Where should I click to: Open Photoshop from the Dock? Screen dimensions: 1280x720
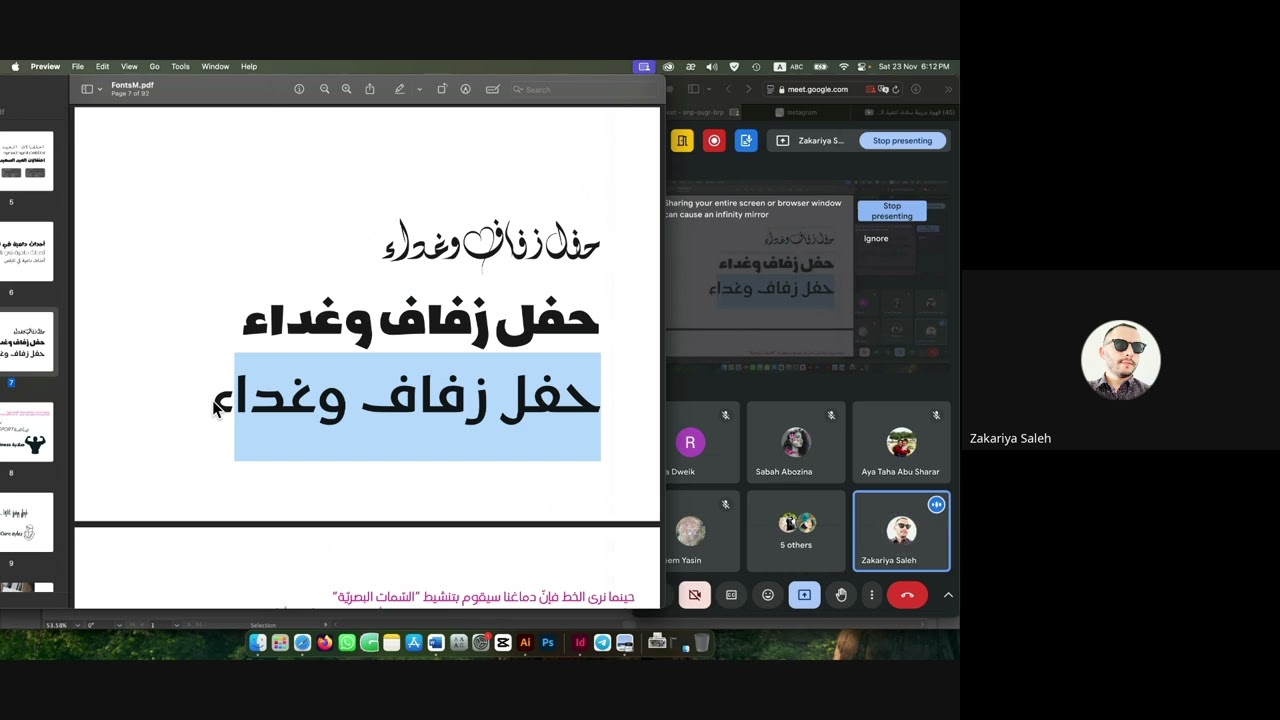(548, 643)
